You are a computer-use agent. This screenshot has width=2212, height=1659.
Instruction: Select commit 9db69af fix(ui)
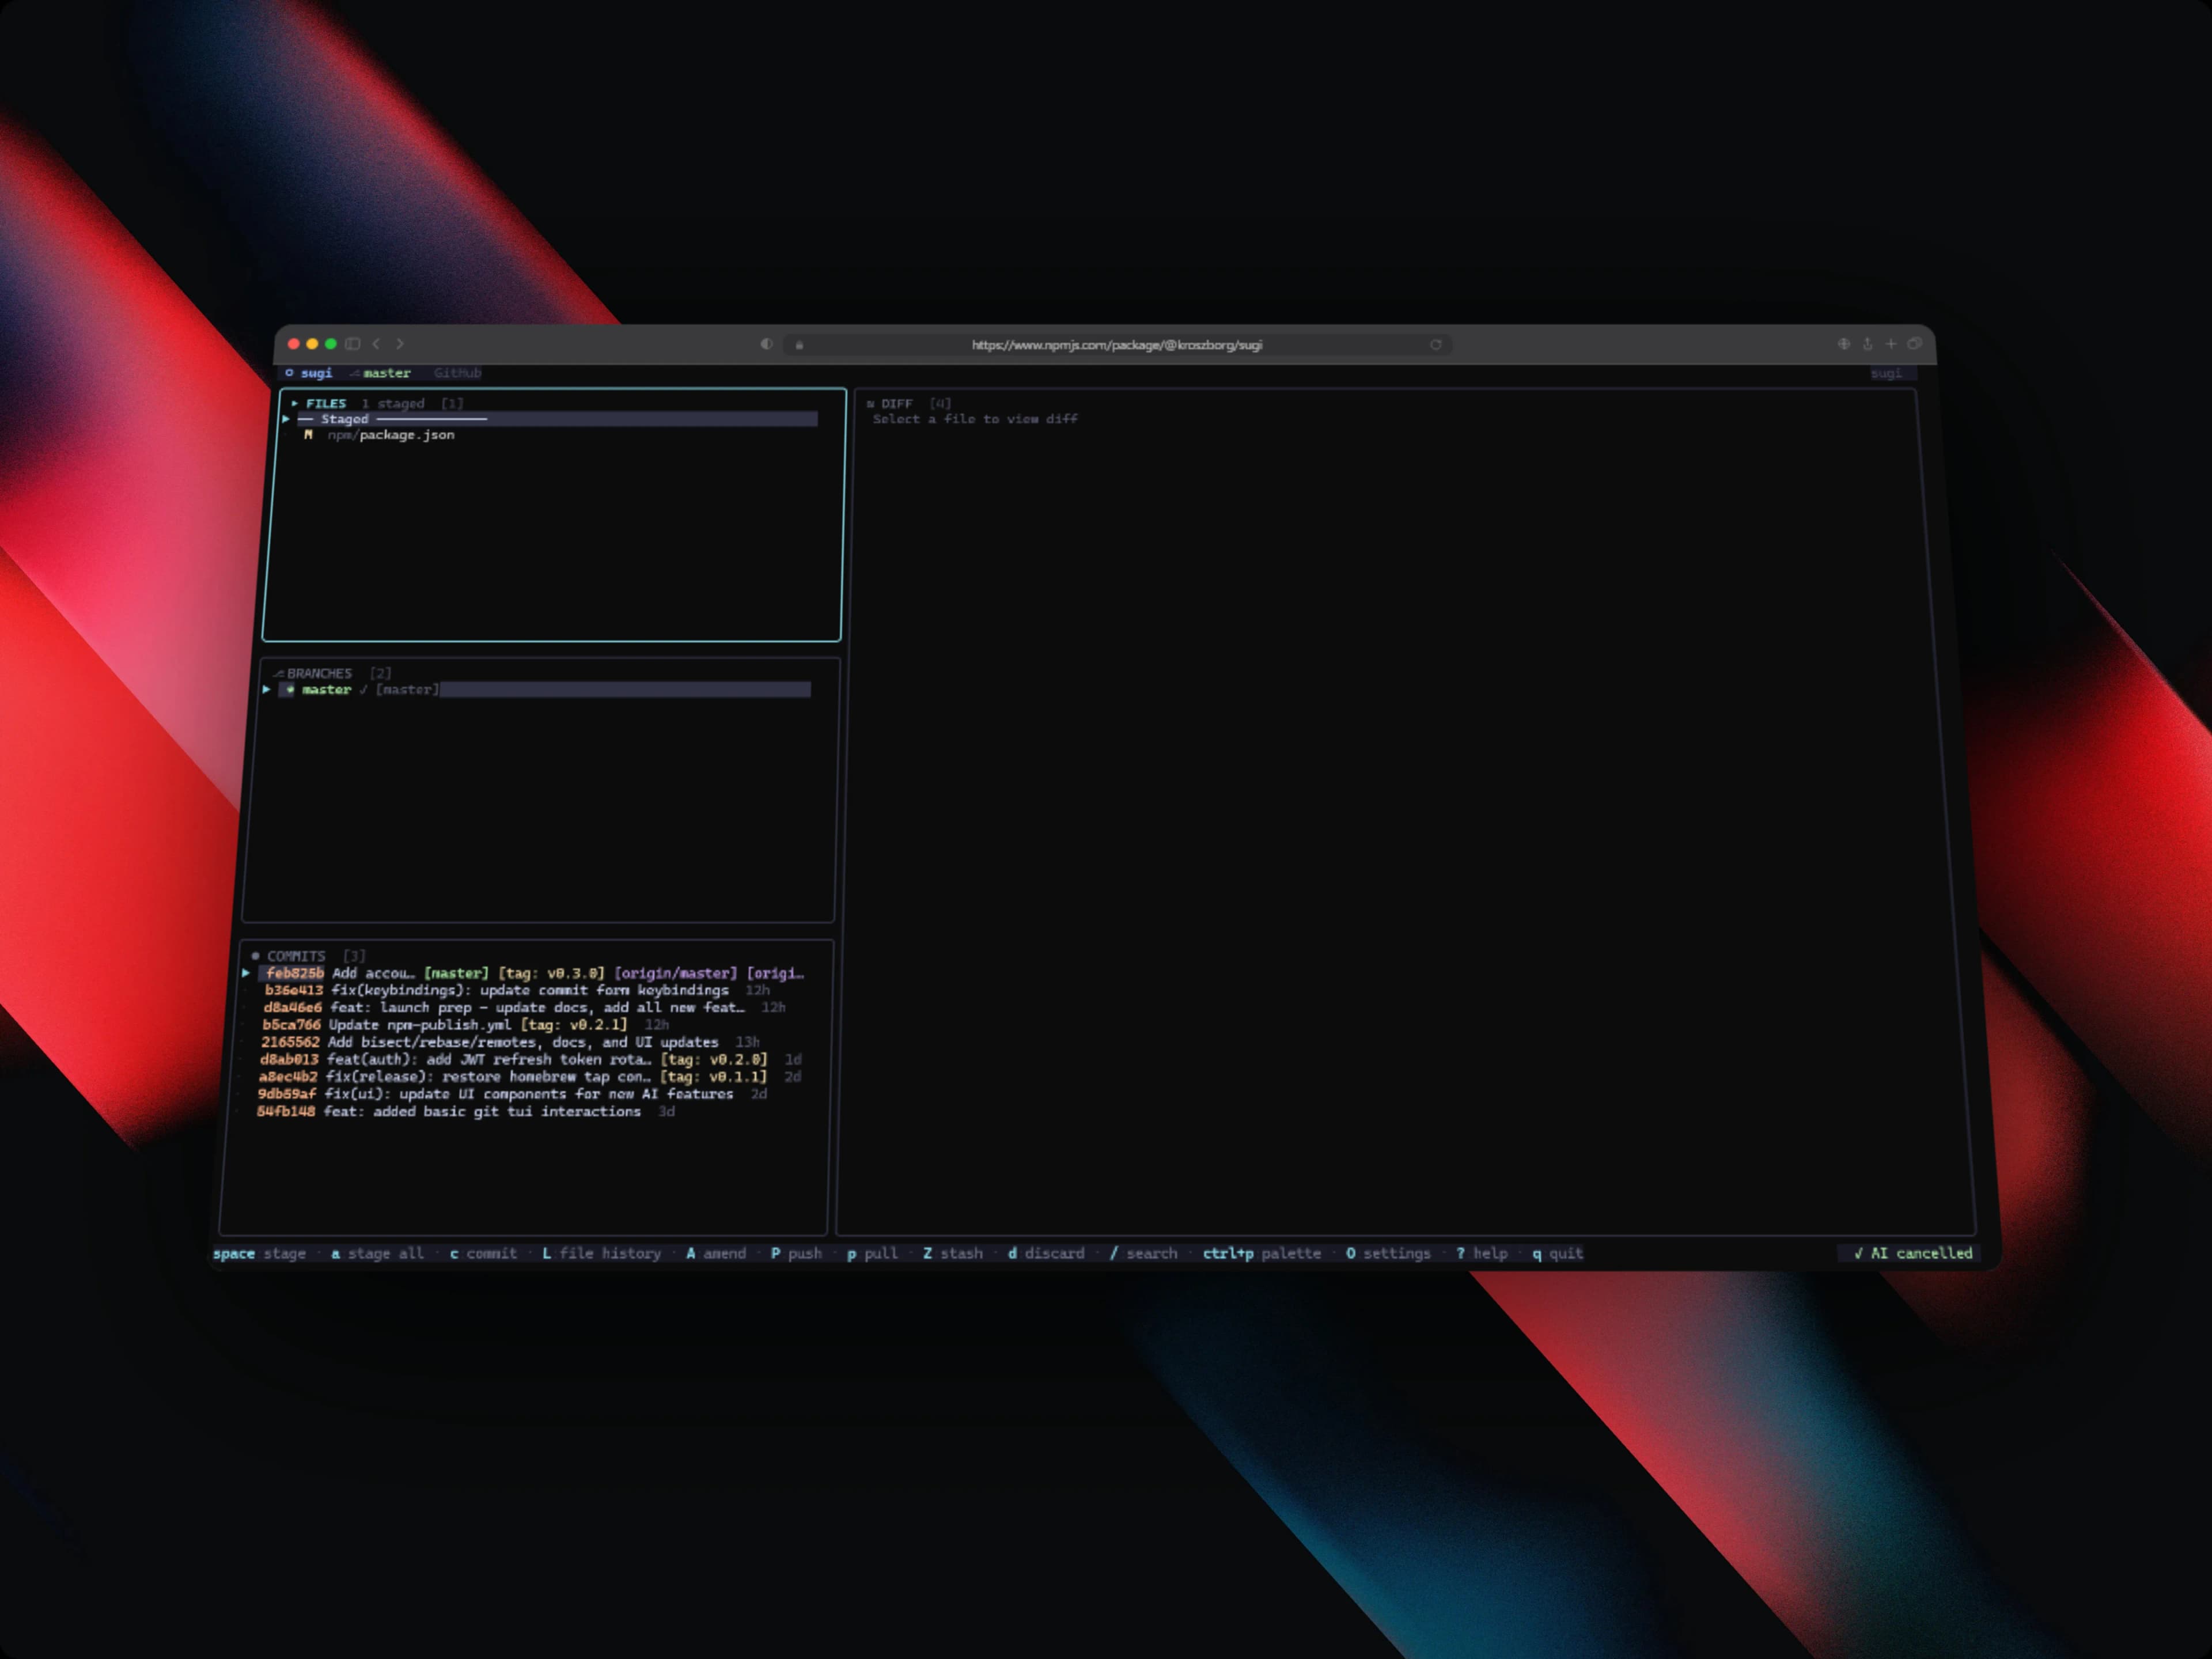(x=512, y=1095)
